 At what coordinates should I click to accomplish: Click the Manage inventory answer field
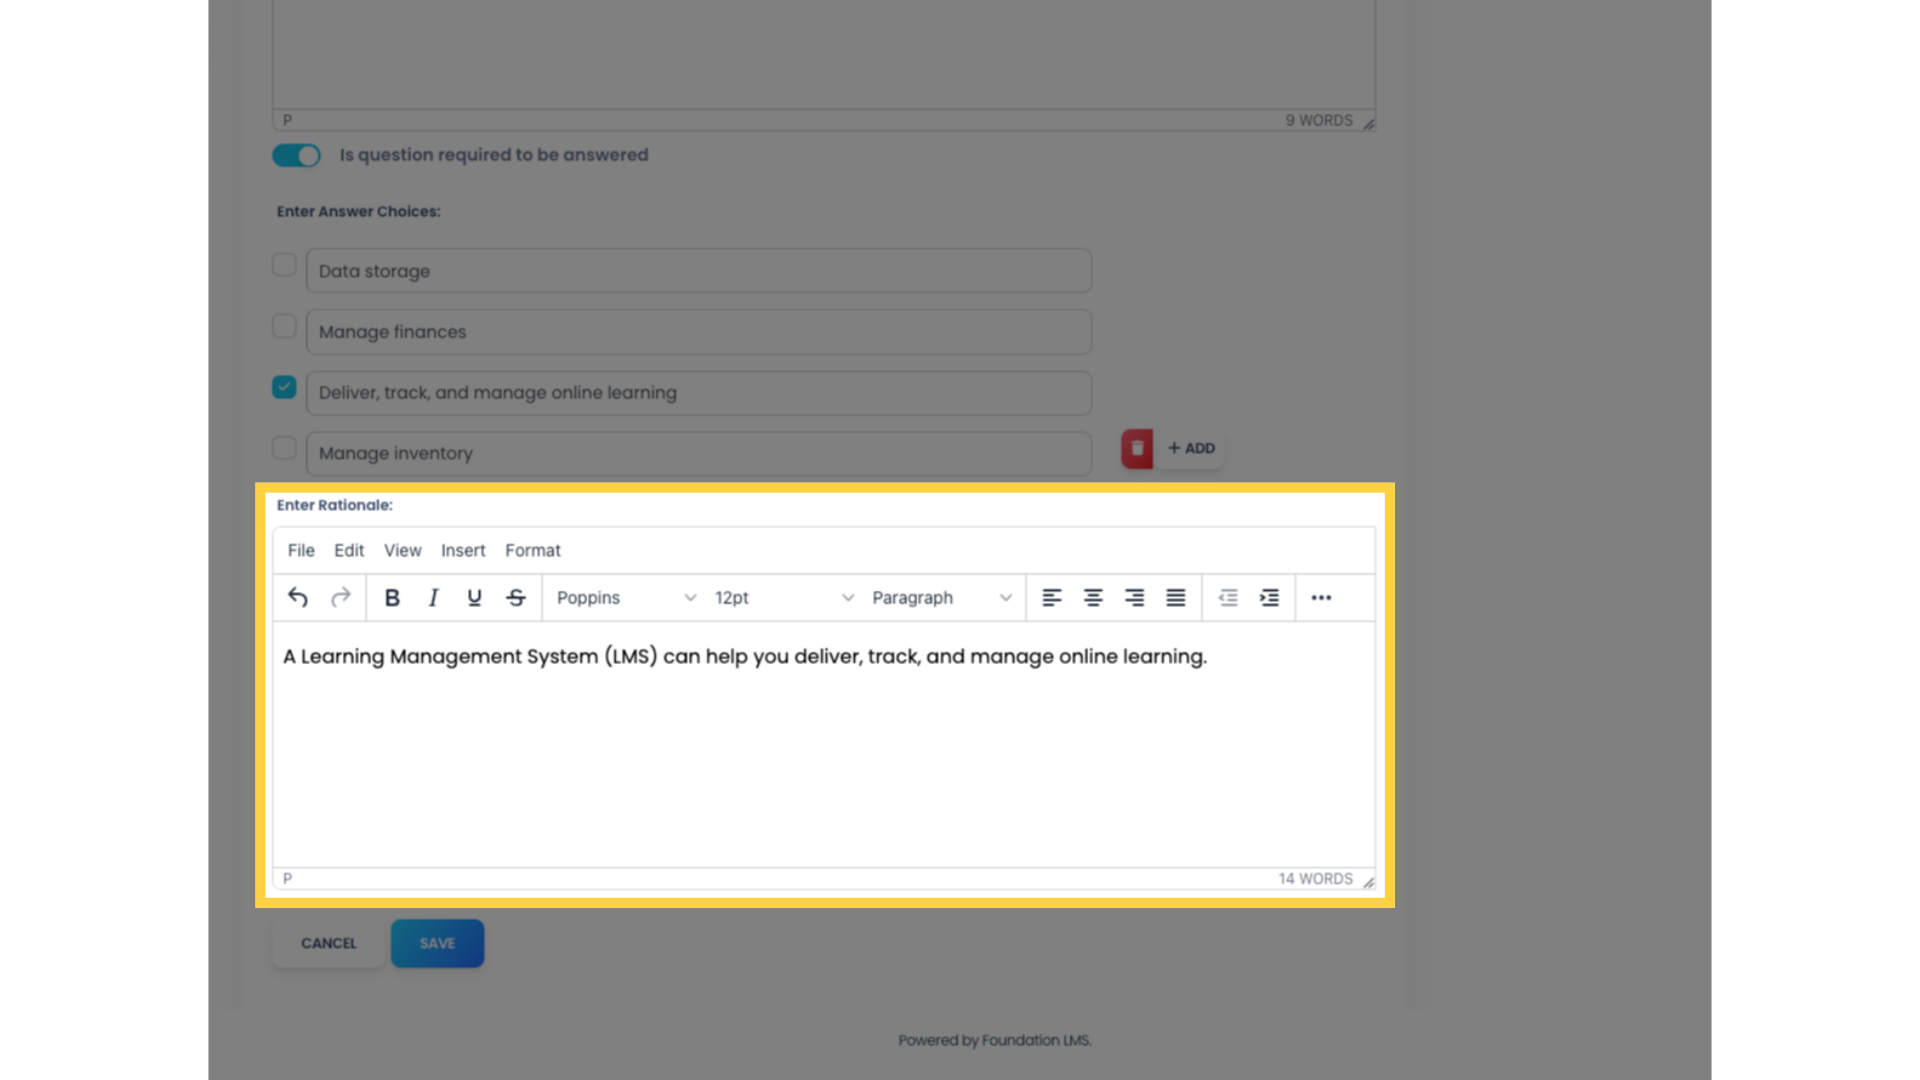pyautogui.click(x=698, y=453)
